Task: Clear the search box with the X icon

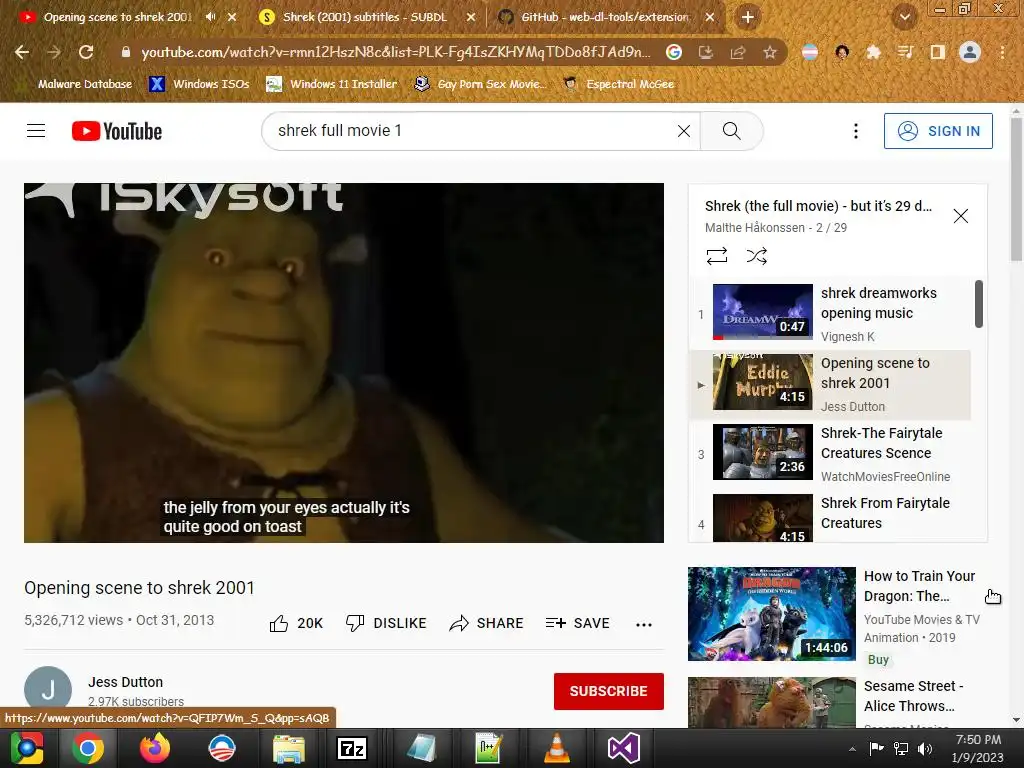Action: point(683,131)
